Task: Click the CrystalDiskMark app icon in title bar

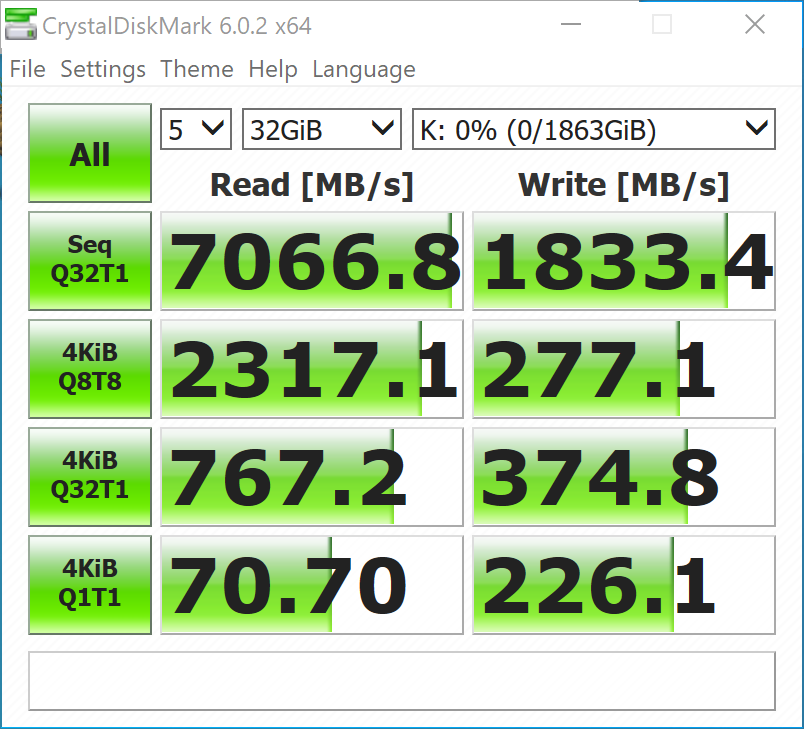Action: coord(21,24)
